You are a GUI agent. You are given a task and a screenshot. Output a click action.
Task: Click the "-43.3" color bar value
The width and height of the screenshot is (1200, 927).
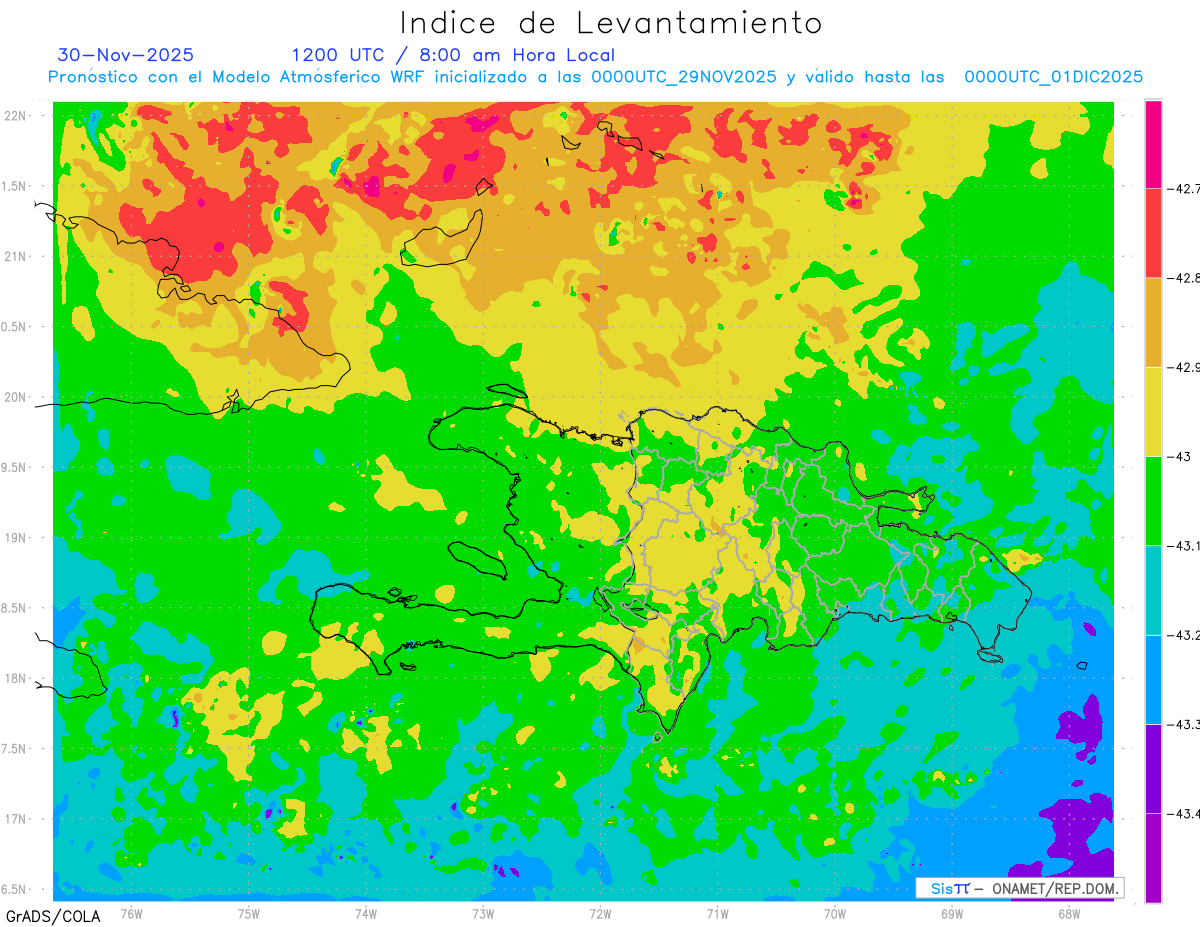1183,724
